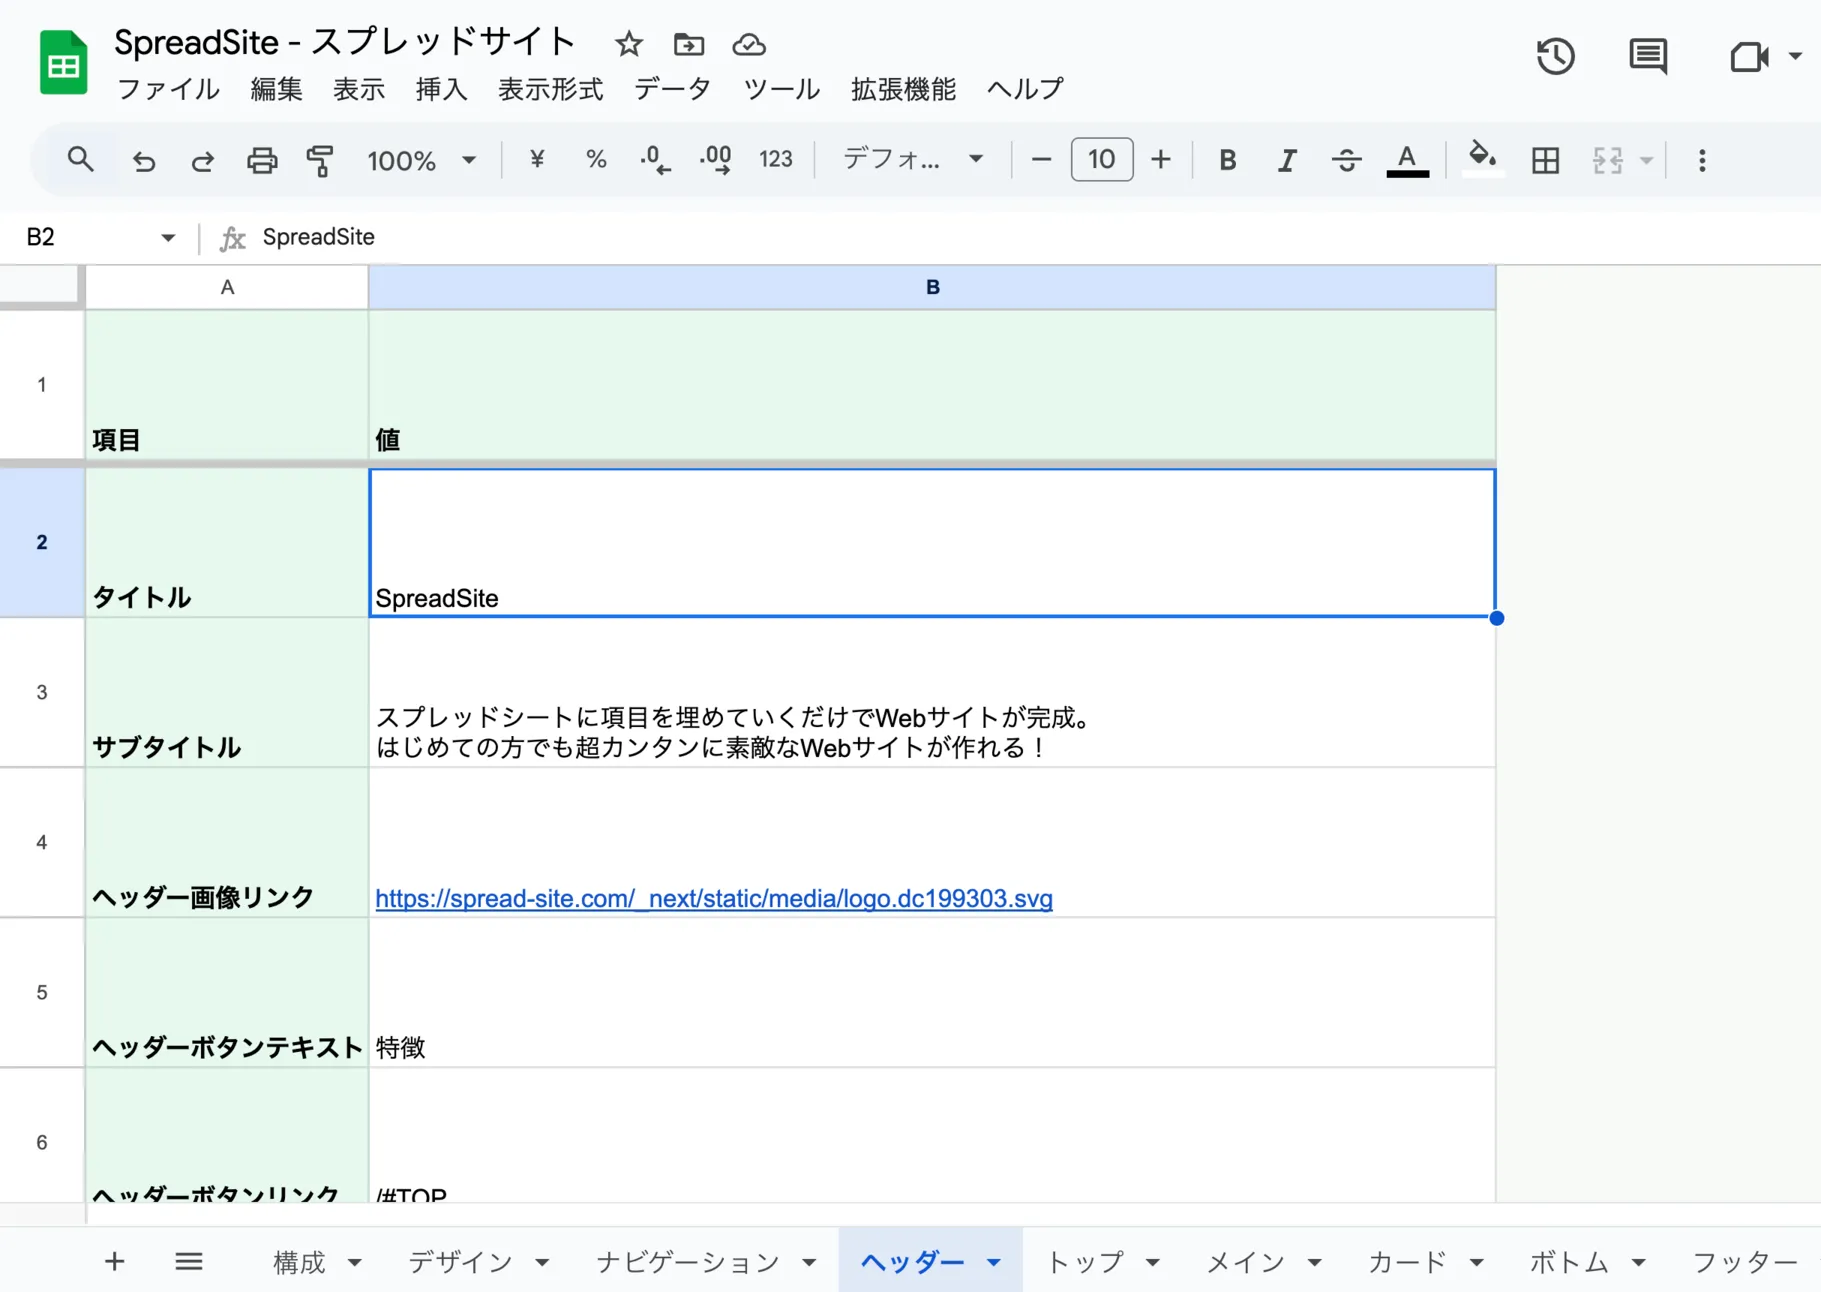Open the ヘッダー sheet tab arrow menu
Screen dimensions: 1821x1292
(994, 1262)
